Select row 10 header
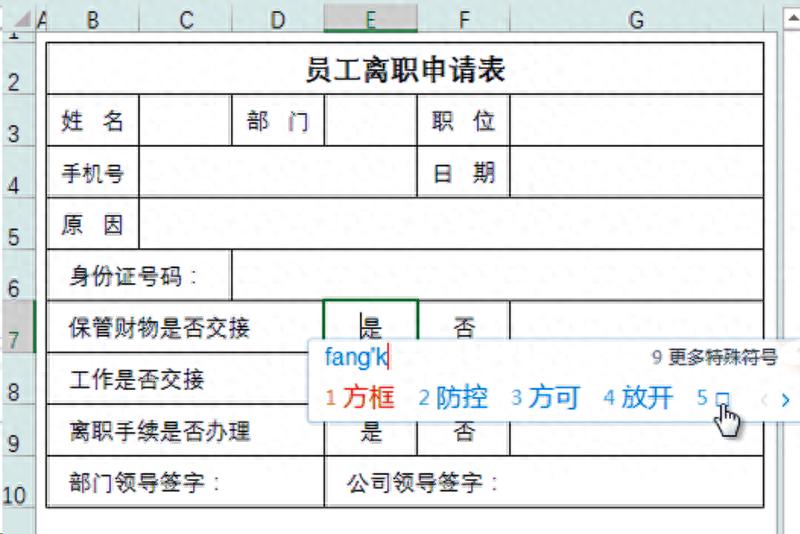 tap(18, 482)
